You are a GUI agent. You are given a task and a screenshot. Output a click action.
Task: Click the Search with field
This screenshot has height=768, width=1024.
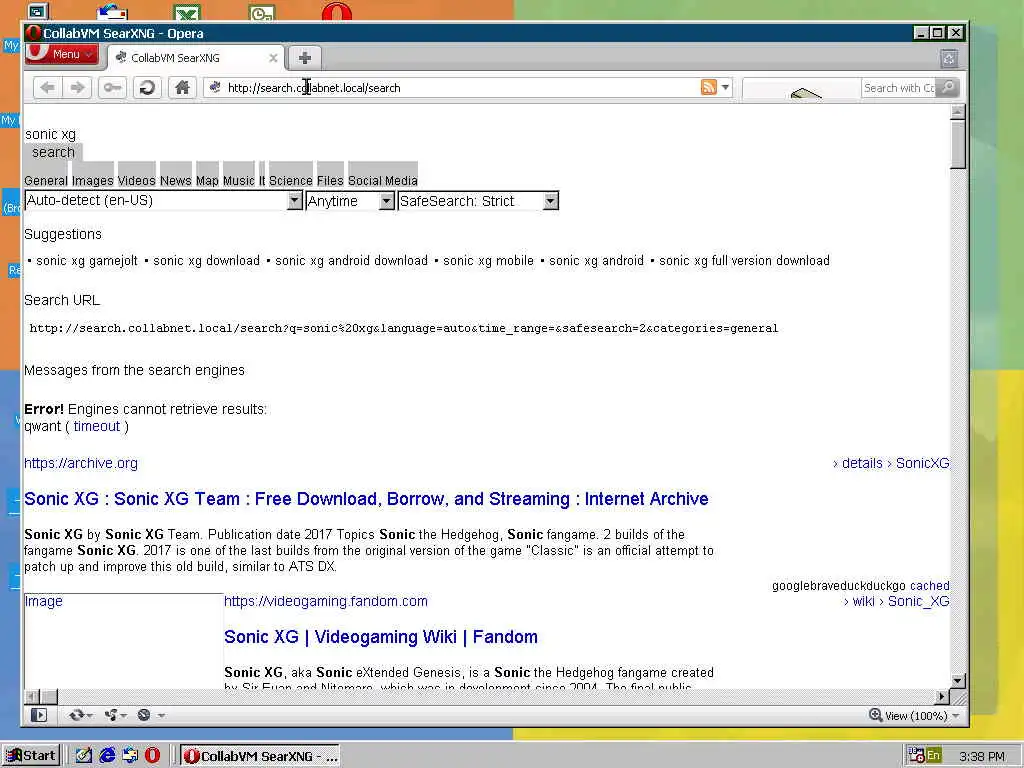pyautogui.click(x=898, y=88)
